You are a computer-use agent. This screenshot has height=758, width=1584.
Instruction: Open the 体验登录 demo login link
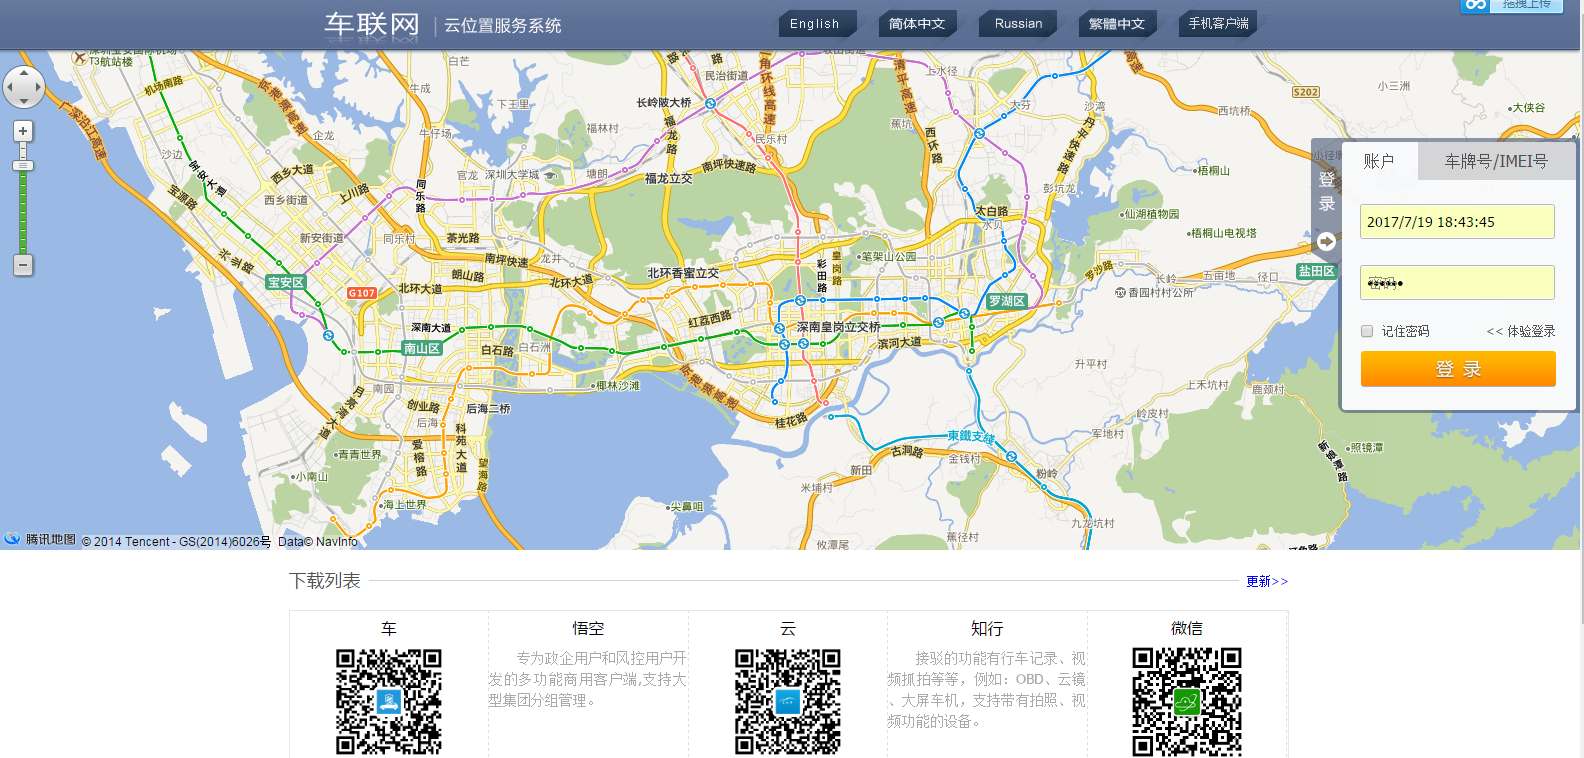tap(1521, 331)
